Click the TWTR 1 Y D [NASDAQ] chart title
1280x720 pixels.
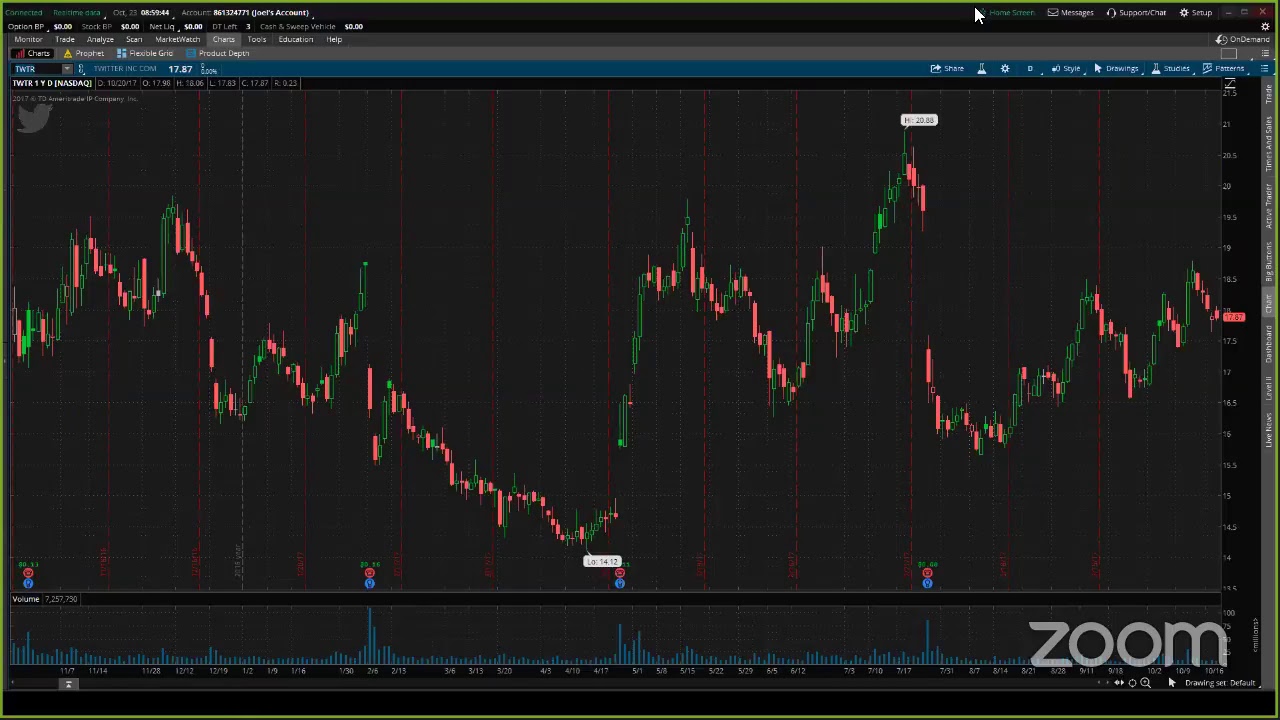point(52,84)
